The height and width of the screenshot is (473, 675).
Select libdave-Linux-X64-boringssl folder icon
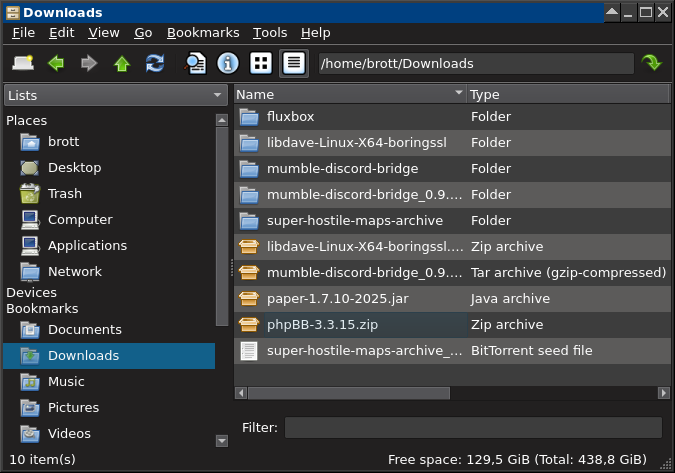pyautogui.click(x=249, y=143)
